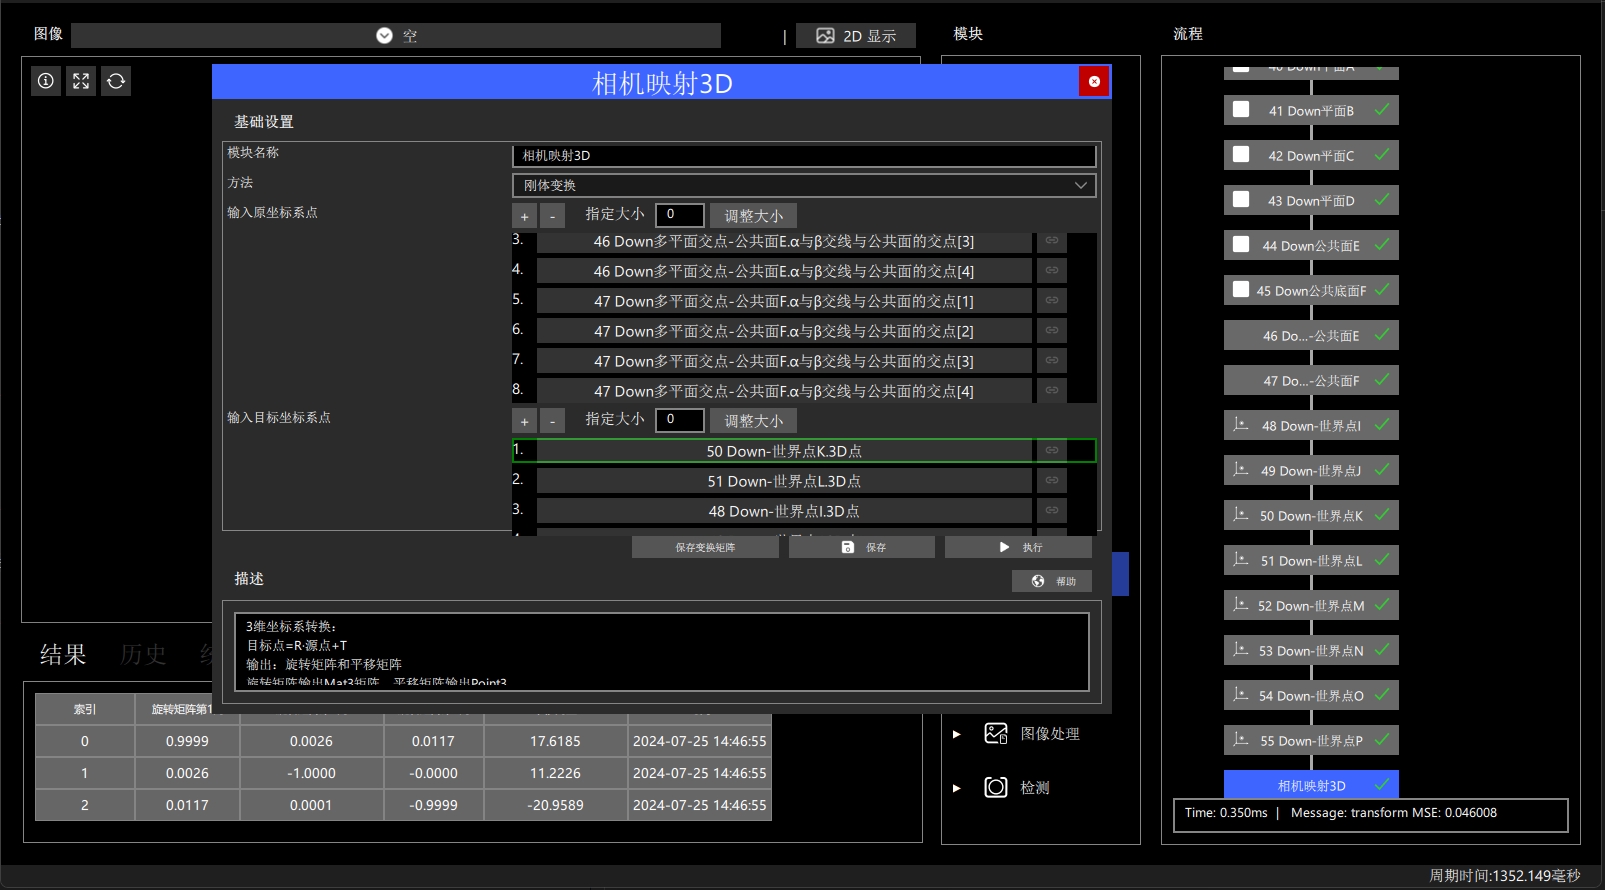Click the 执行 run button
This screenshot has height=890, width=1605.
tap(1018, 547)
